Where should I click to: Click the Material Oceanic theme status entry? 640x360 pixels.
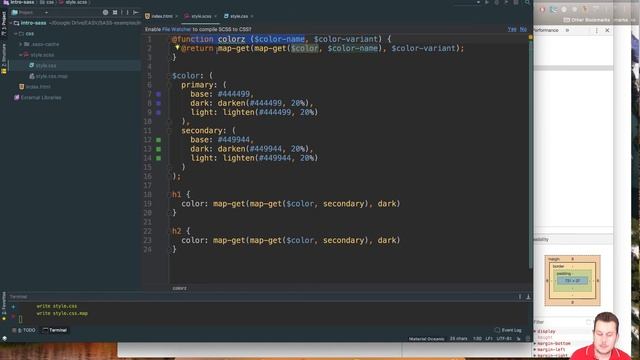[x=427, y=339]
